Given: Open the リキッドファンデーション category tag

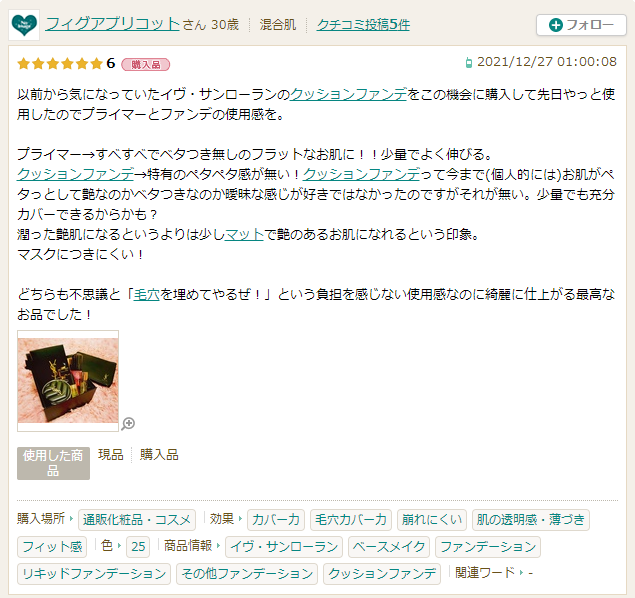Looking at the screenshot, I should pyautogui.click(x=94, y=574).
